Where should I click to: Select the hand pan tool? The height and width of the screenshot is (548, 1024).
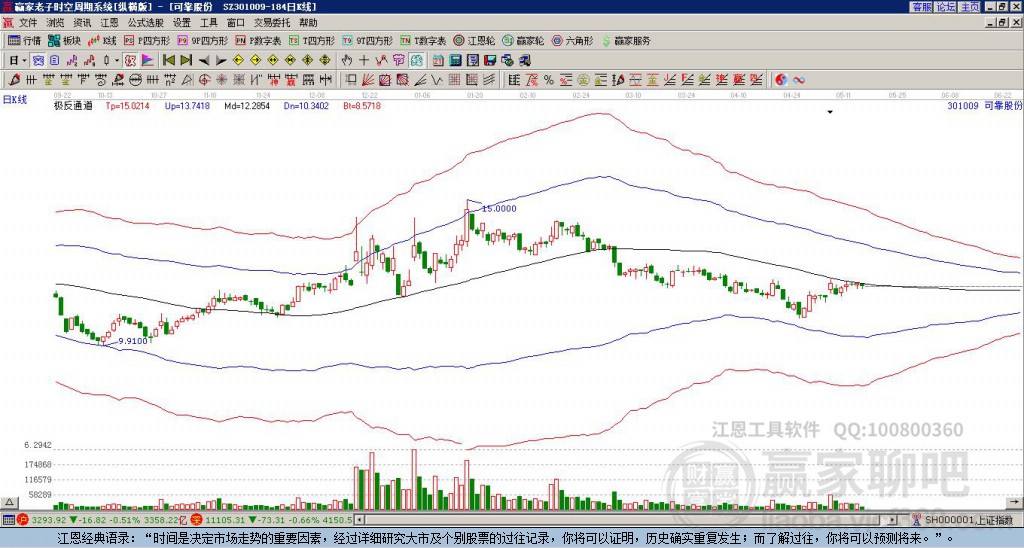pos(346,61)
